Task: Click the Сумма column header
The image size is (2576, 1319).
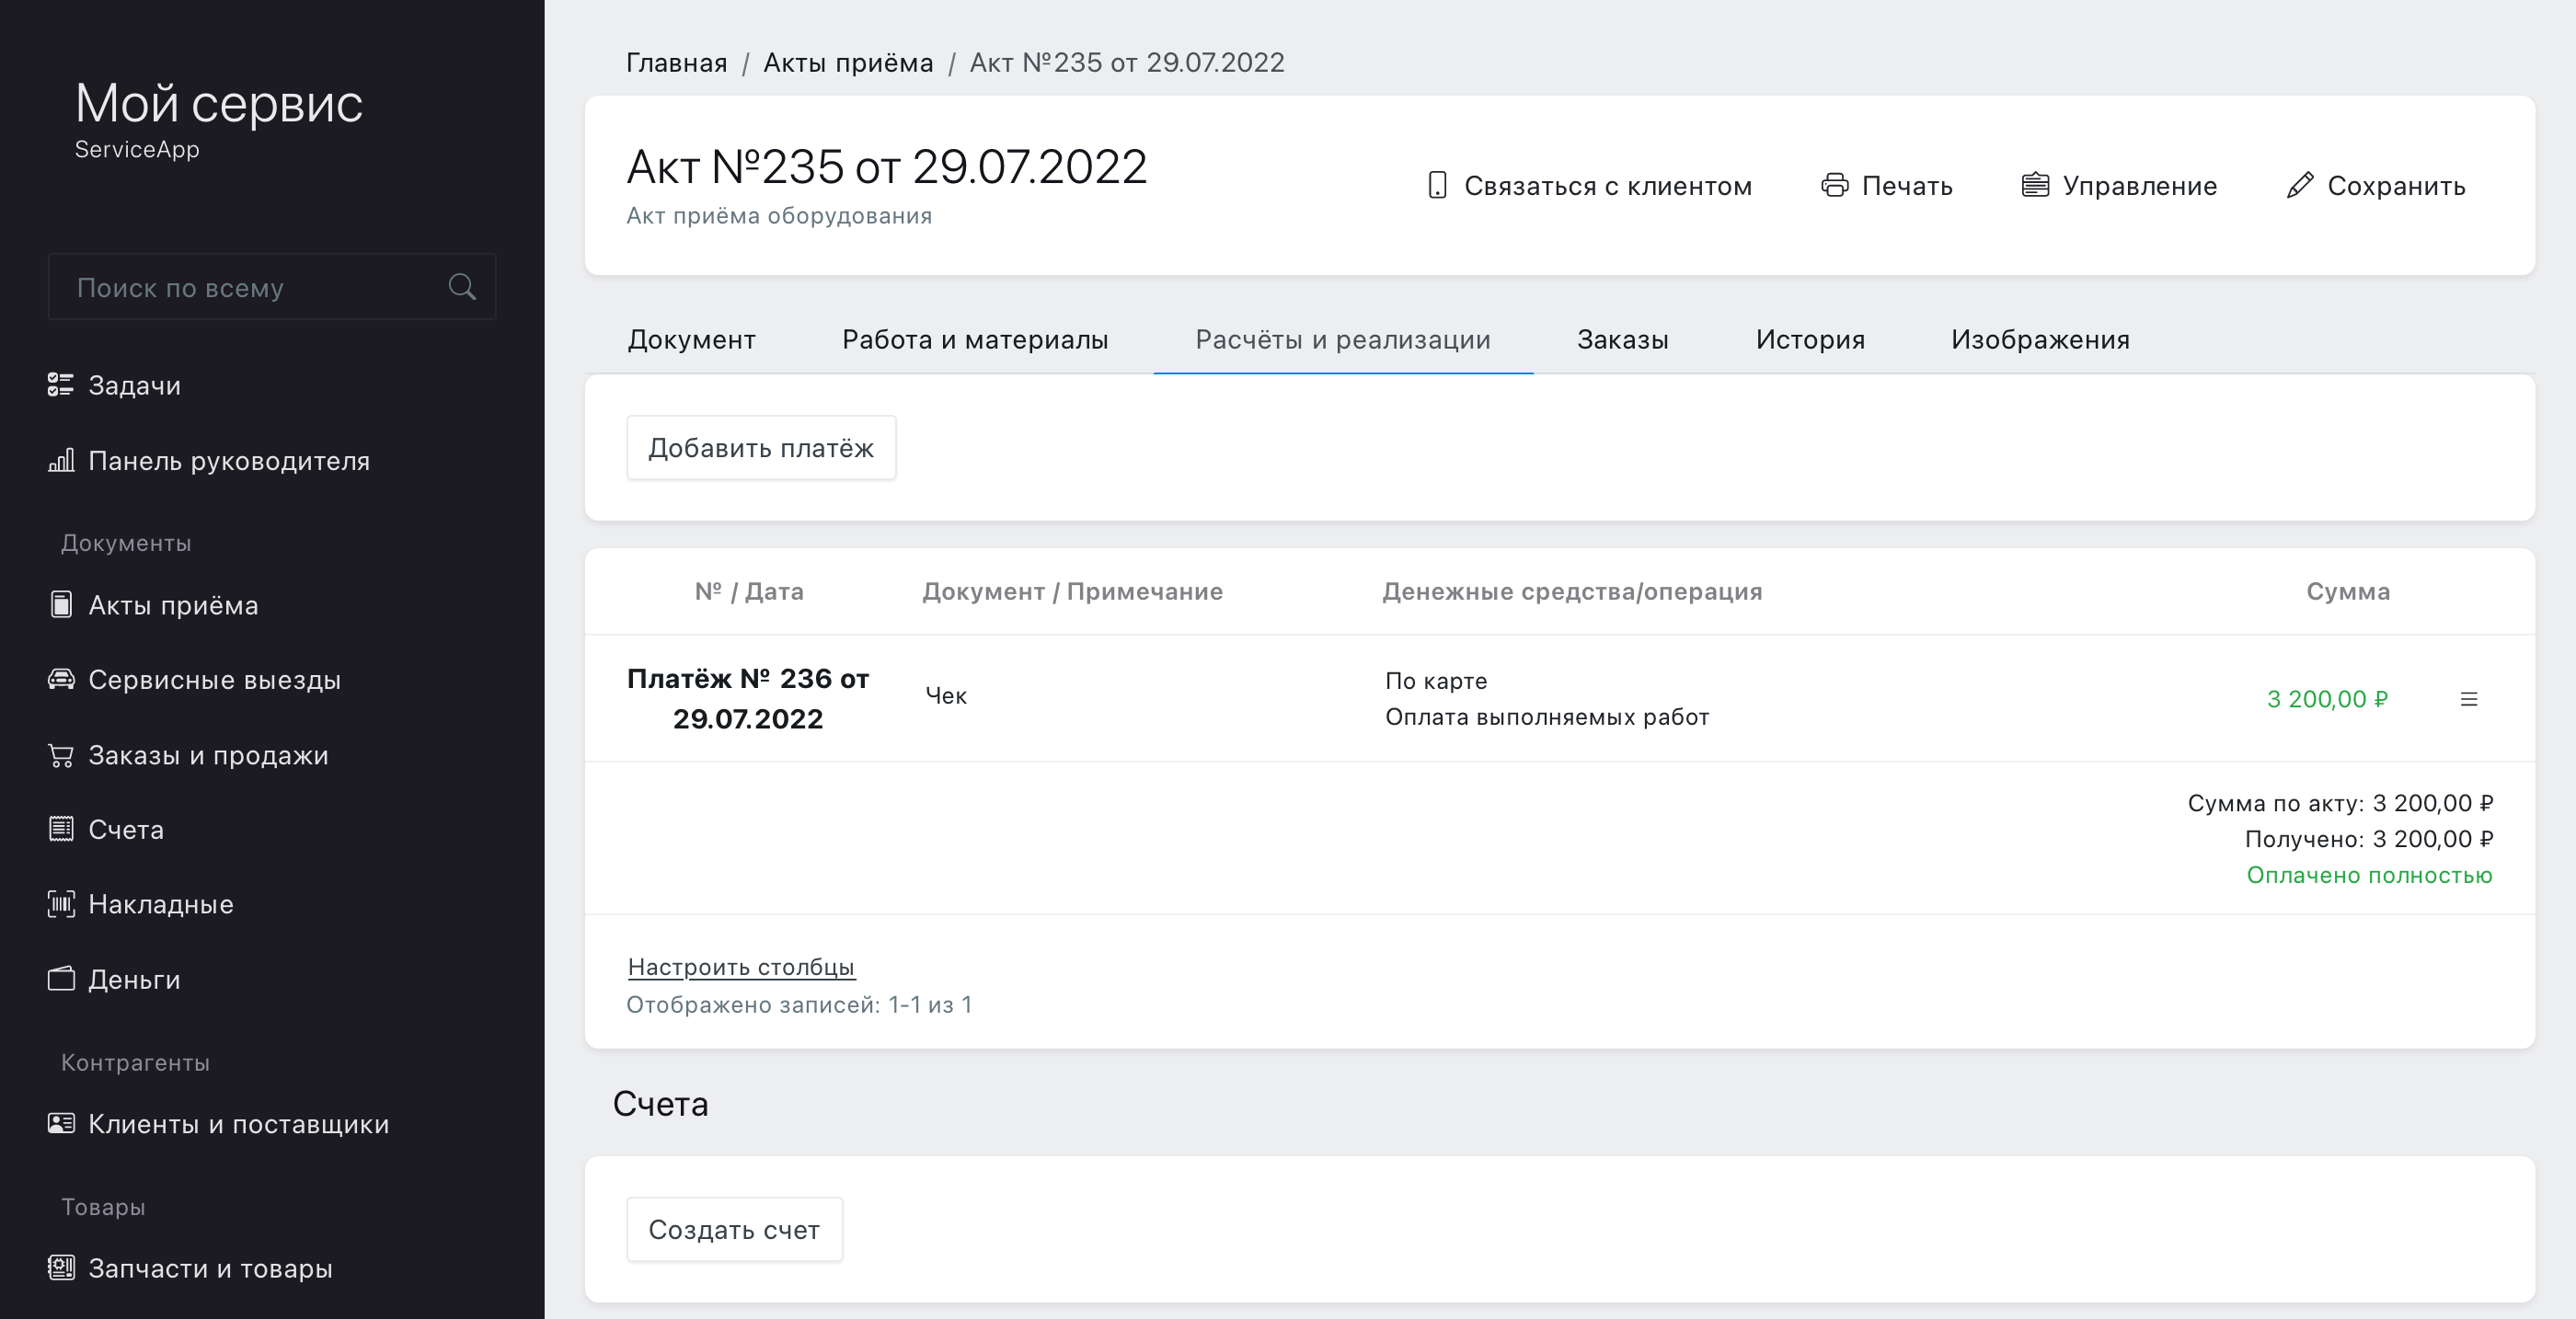Action: tap(2348, 591)
